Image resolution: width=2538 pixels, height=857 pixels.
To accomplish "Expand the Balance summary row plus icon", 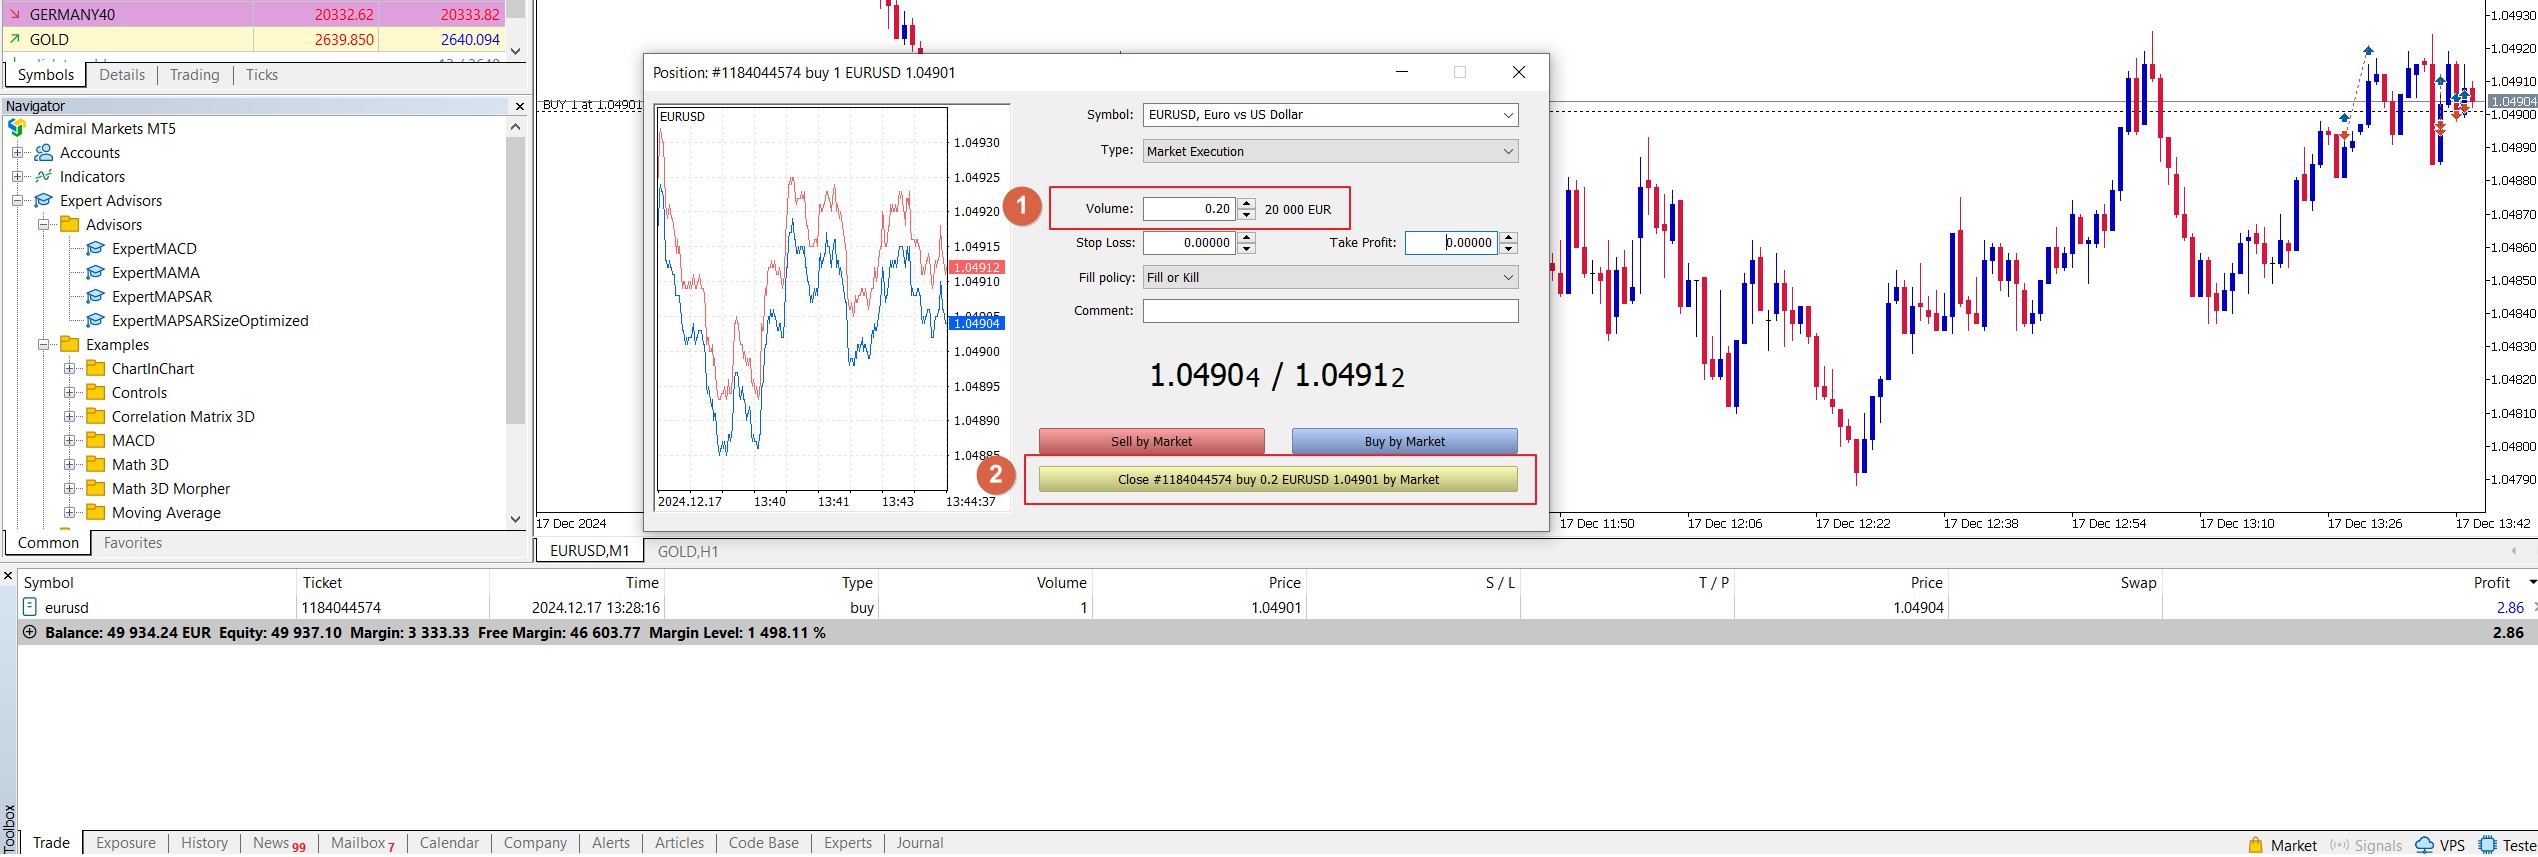I will click(x=29, y=632).
